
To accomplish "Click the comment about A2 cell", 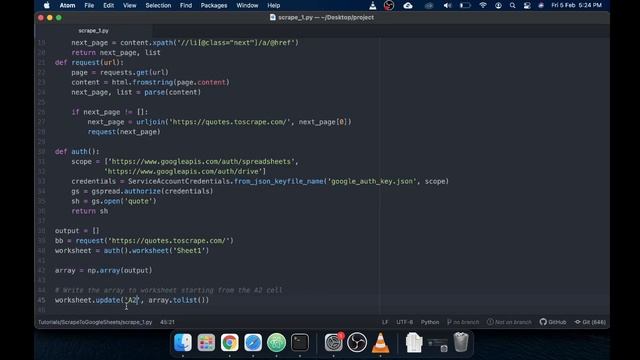I will tap(168, 290).
